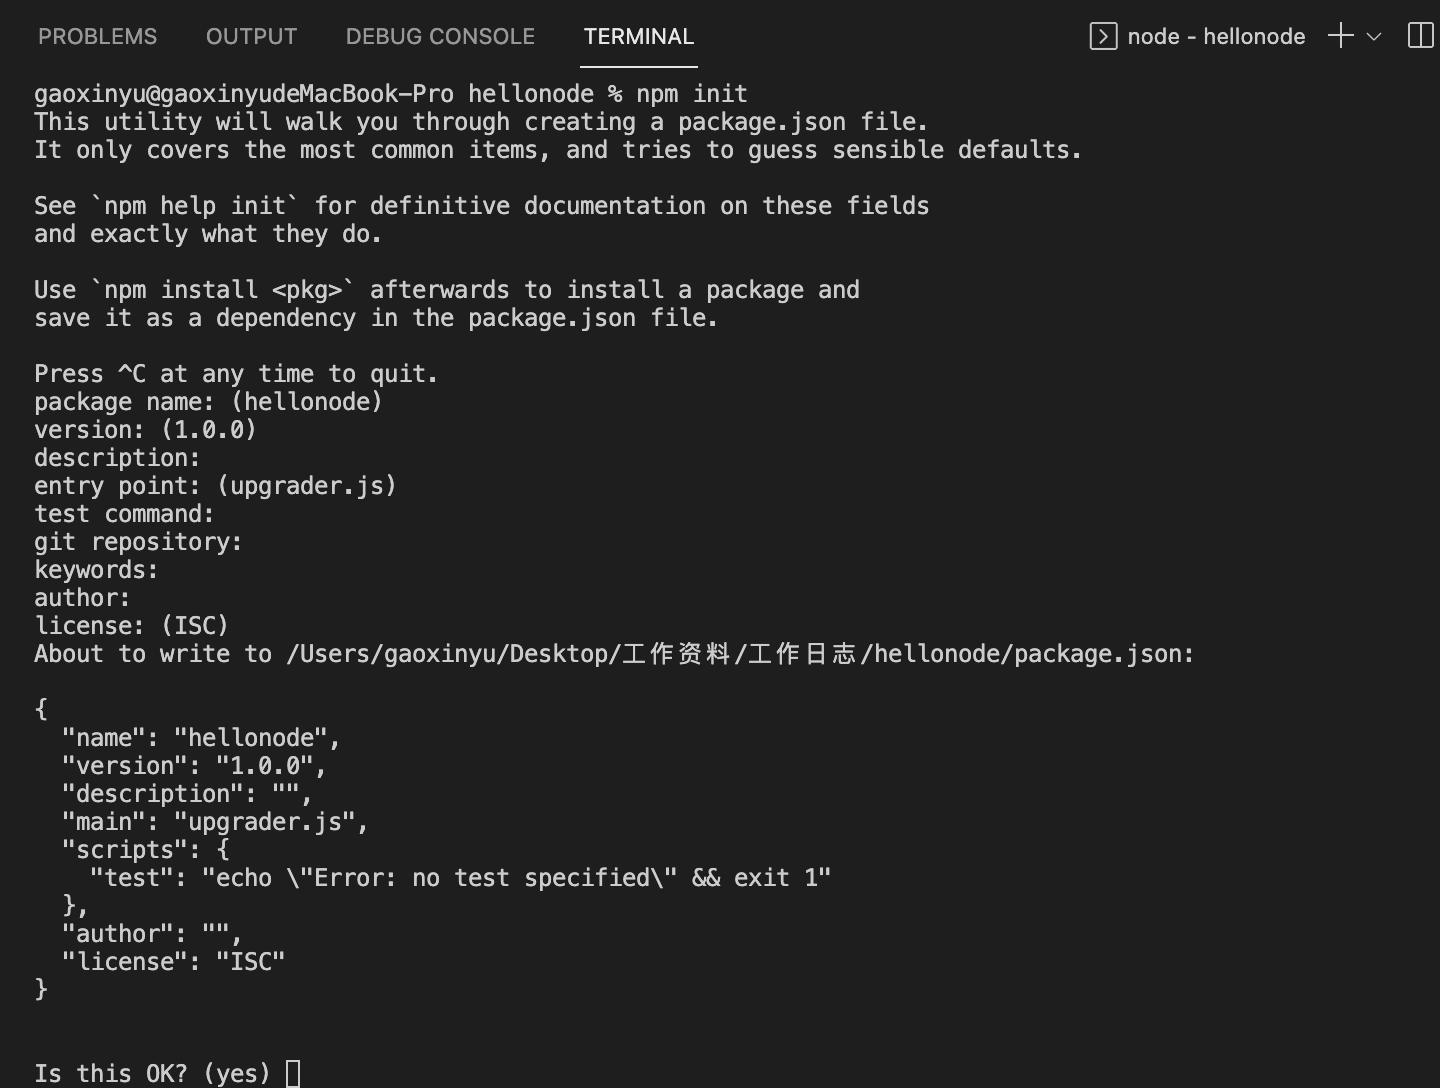Click the "package name: (hellonode)" prompt line
This screenshot has height=1088, width=1440.
click(208, 402)
